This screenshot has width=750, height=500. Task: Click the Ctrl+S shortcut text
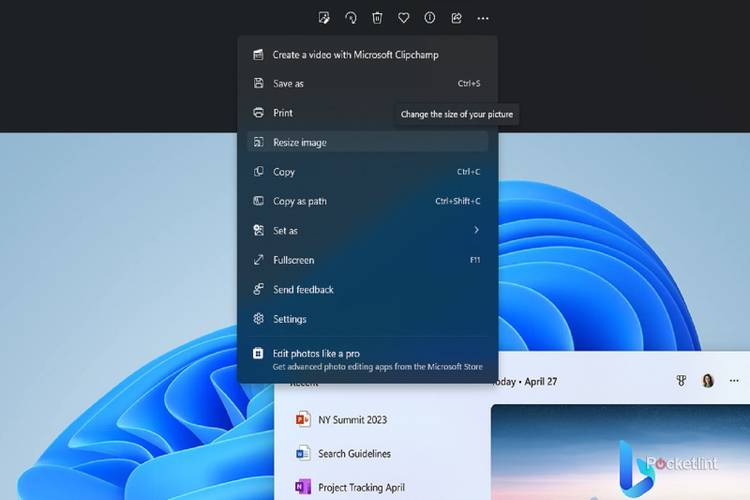(469, 83)
